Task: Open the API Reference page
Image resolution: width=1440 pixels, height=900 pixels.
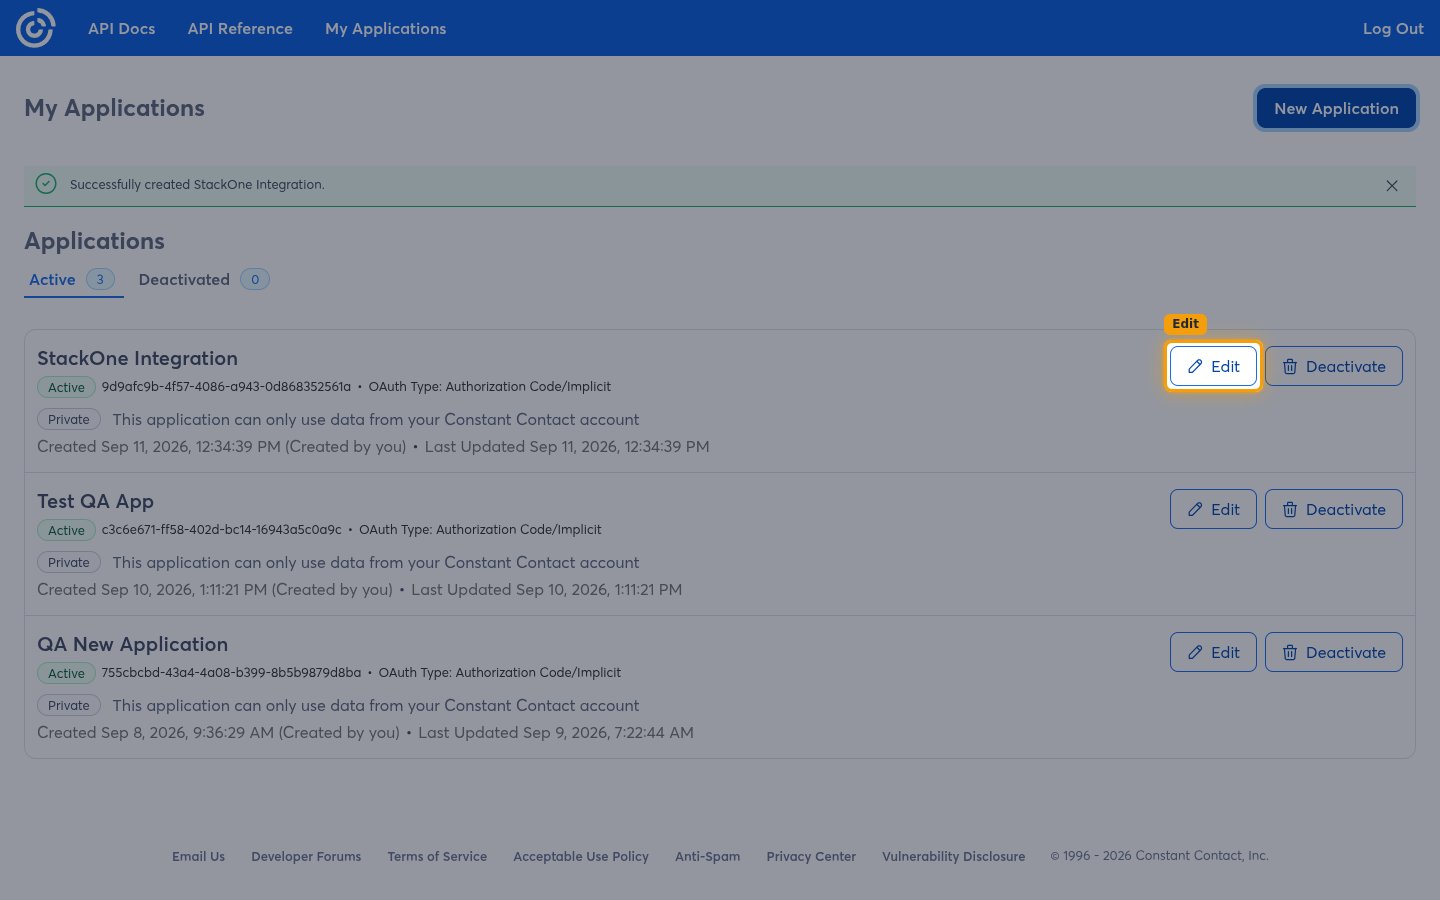Action: click(x=240, y=28)
